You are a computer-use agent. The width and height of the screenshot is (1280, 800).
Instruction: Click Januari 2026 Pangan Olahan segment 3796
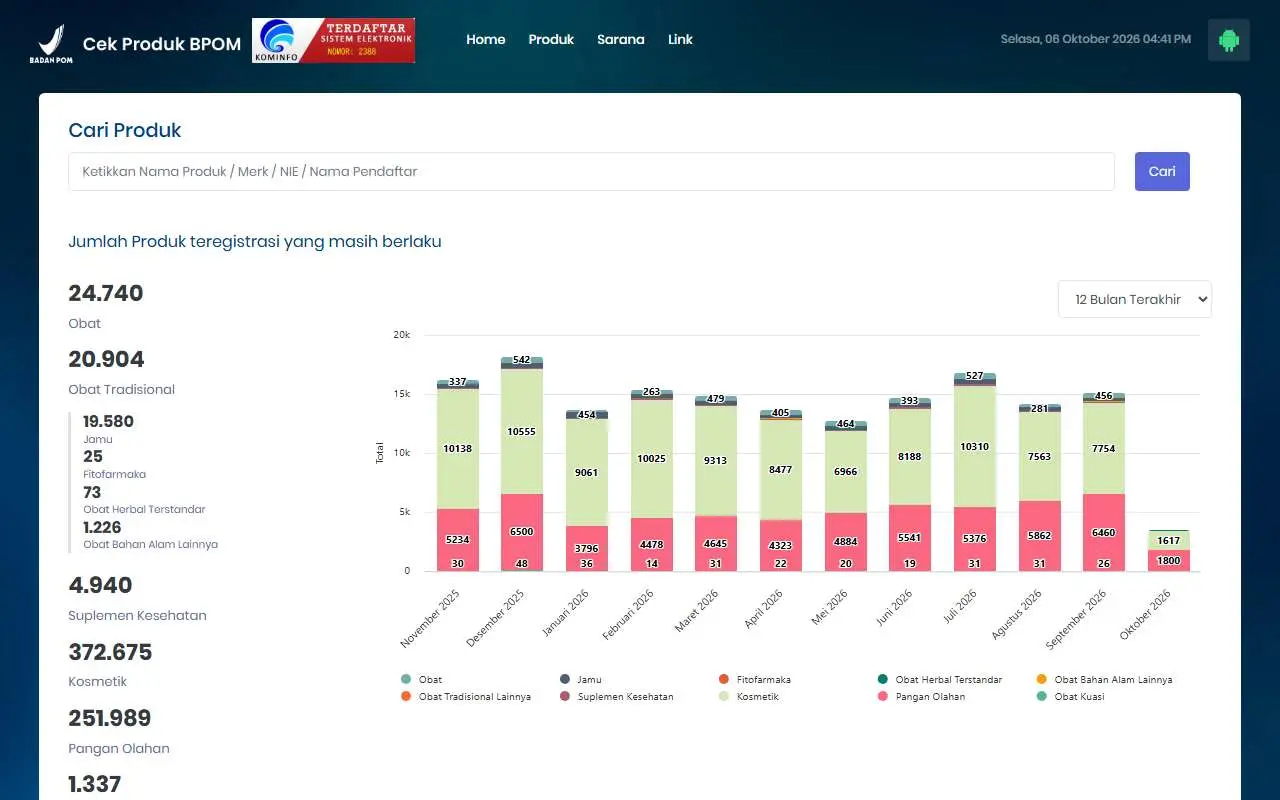(586, 548)
